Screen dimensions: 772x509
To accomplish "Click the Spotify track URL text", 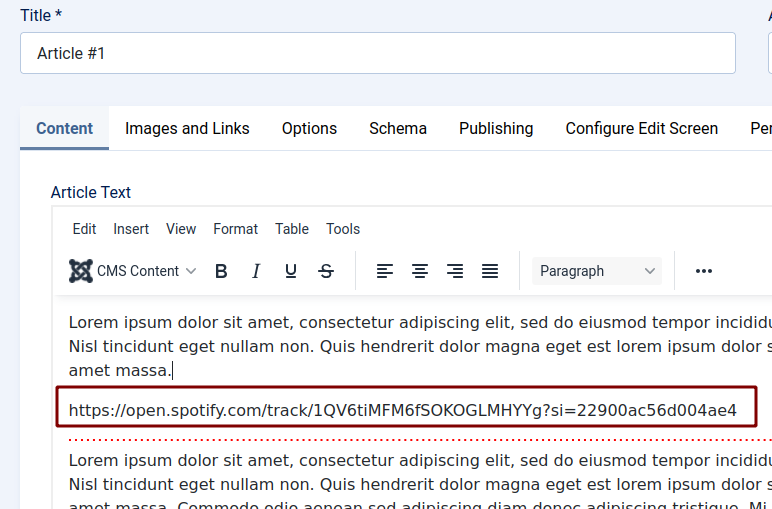I will 403,410.
